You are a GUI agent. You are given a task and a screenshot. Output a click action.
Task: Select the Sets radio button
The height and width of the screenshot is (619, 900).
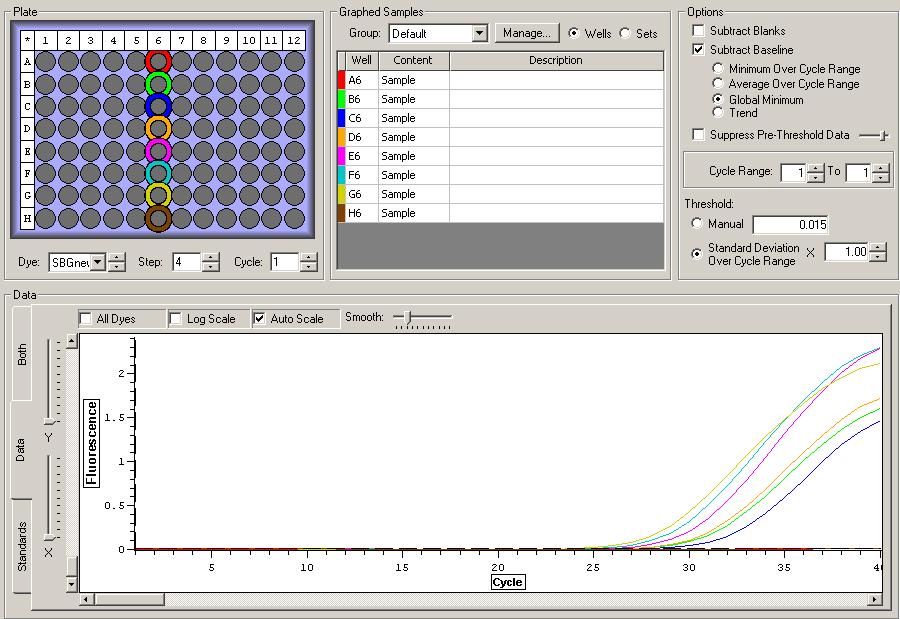[624, 33]
